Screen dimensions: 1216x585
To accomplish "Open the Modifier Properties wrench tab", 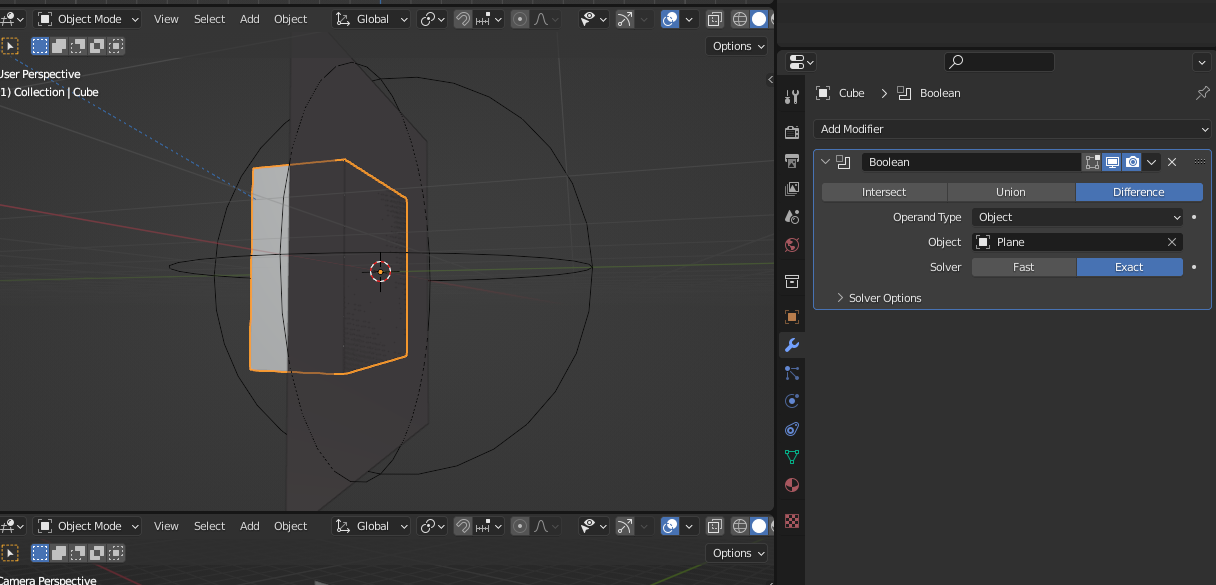I will click(791, 345).
